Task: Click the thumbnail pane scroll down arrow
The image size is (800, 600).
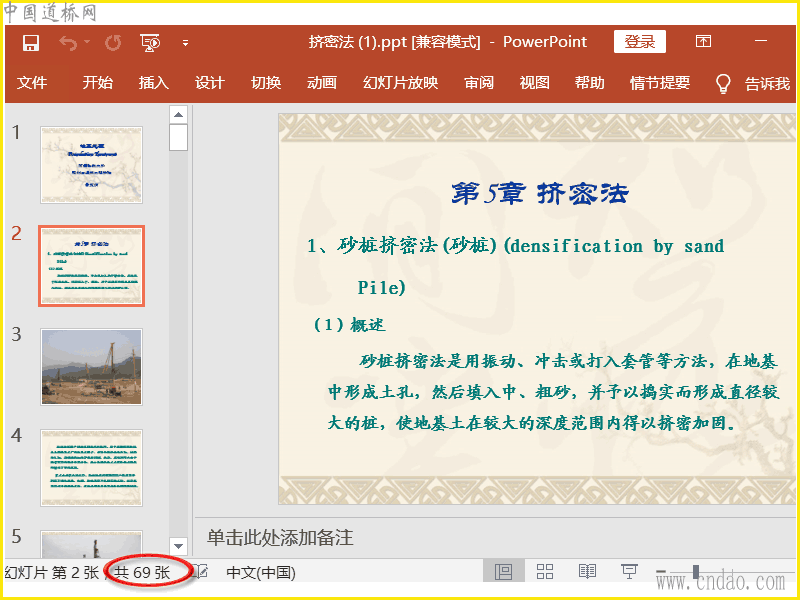Action: pyautogui.click(x=178, y=546)
